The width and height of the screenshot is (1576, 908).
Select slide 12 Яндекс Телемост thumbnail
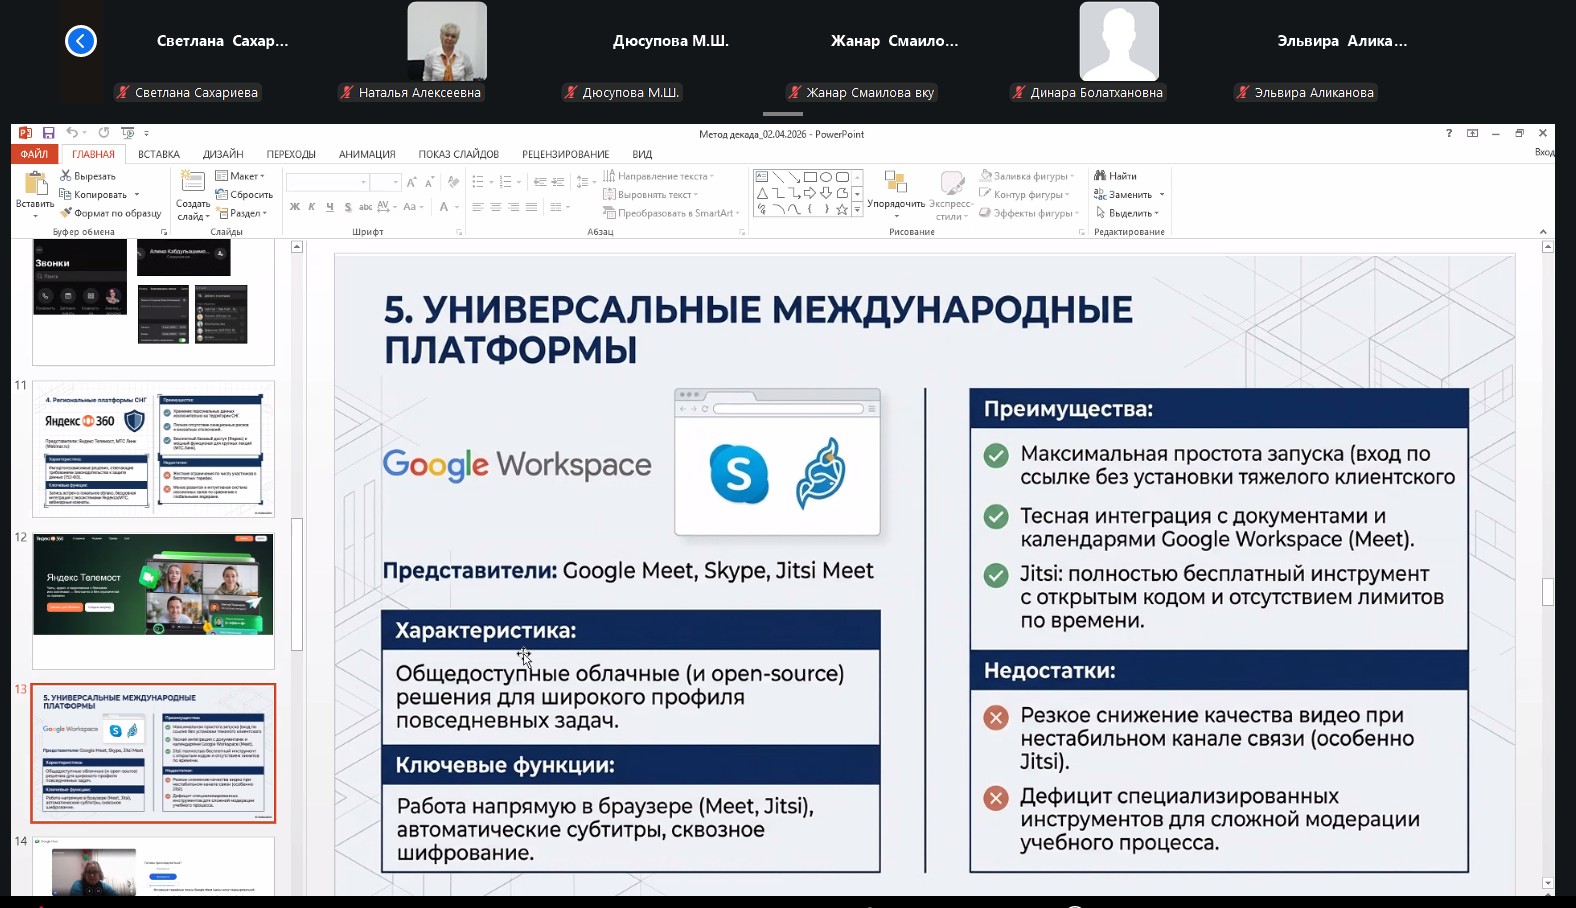click(153, 585)
